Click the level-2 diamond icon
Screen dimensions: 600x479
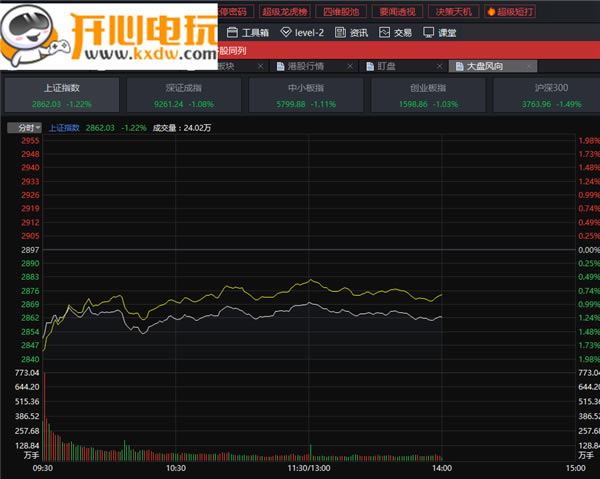[286, 32]
